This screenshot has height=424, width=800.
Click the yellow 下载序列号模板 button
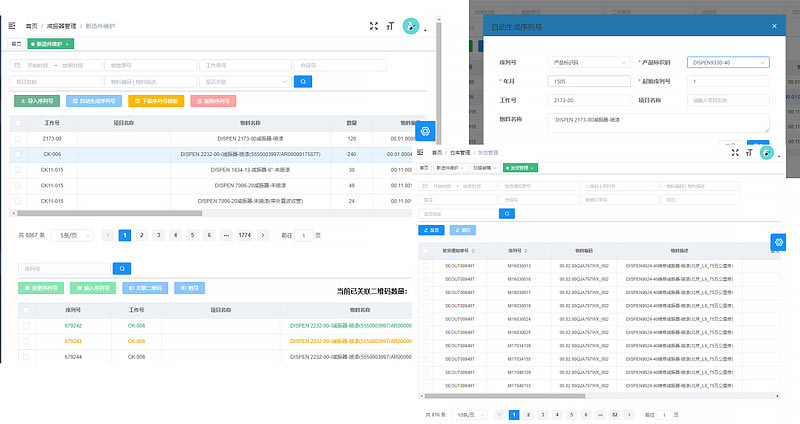[155, 101]
